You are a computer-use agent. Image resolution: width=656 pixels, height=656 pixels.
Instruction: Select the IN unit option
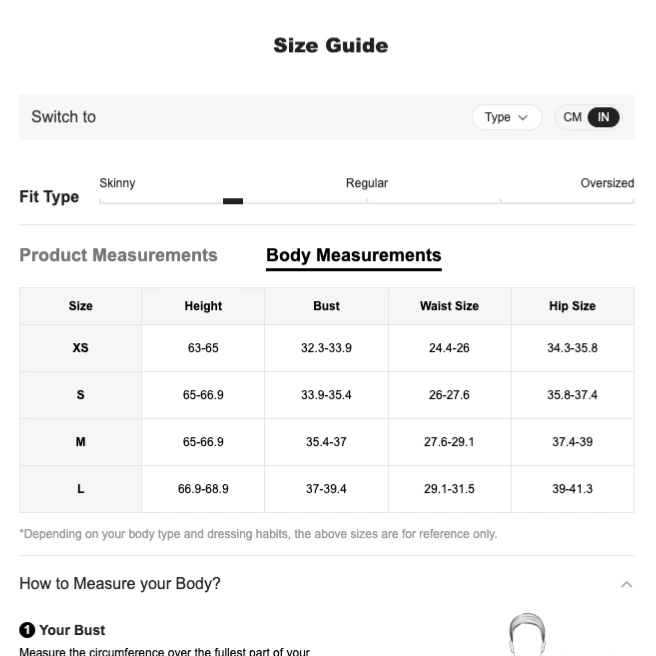tap(603, 117)
